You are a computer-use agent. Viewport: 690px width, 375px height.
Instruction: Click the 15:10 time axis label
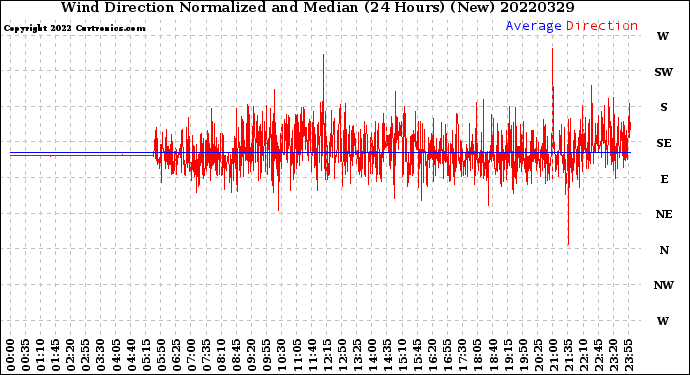tap(402, 356)
